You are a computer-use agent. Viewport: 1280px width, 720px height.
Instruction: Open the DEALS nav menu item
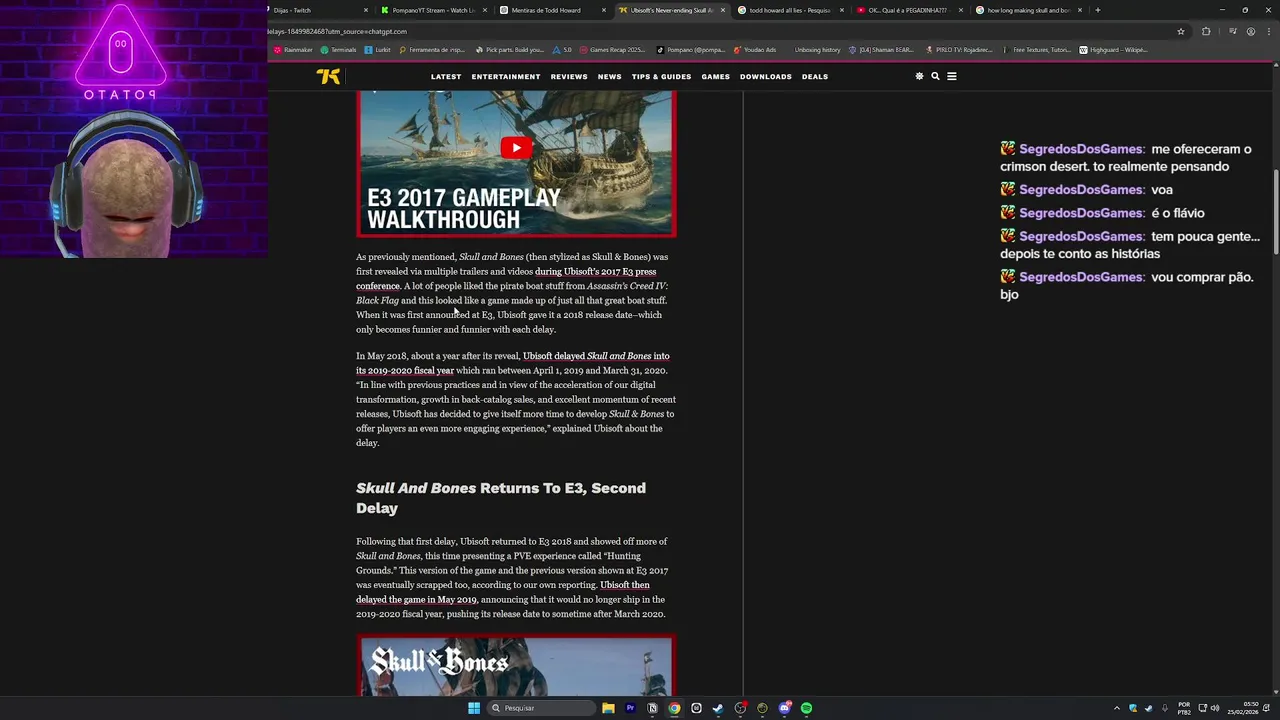(815, 77)
